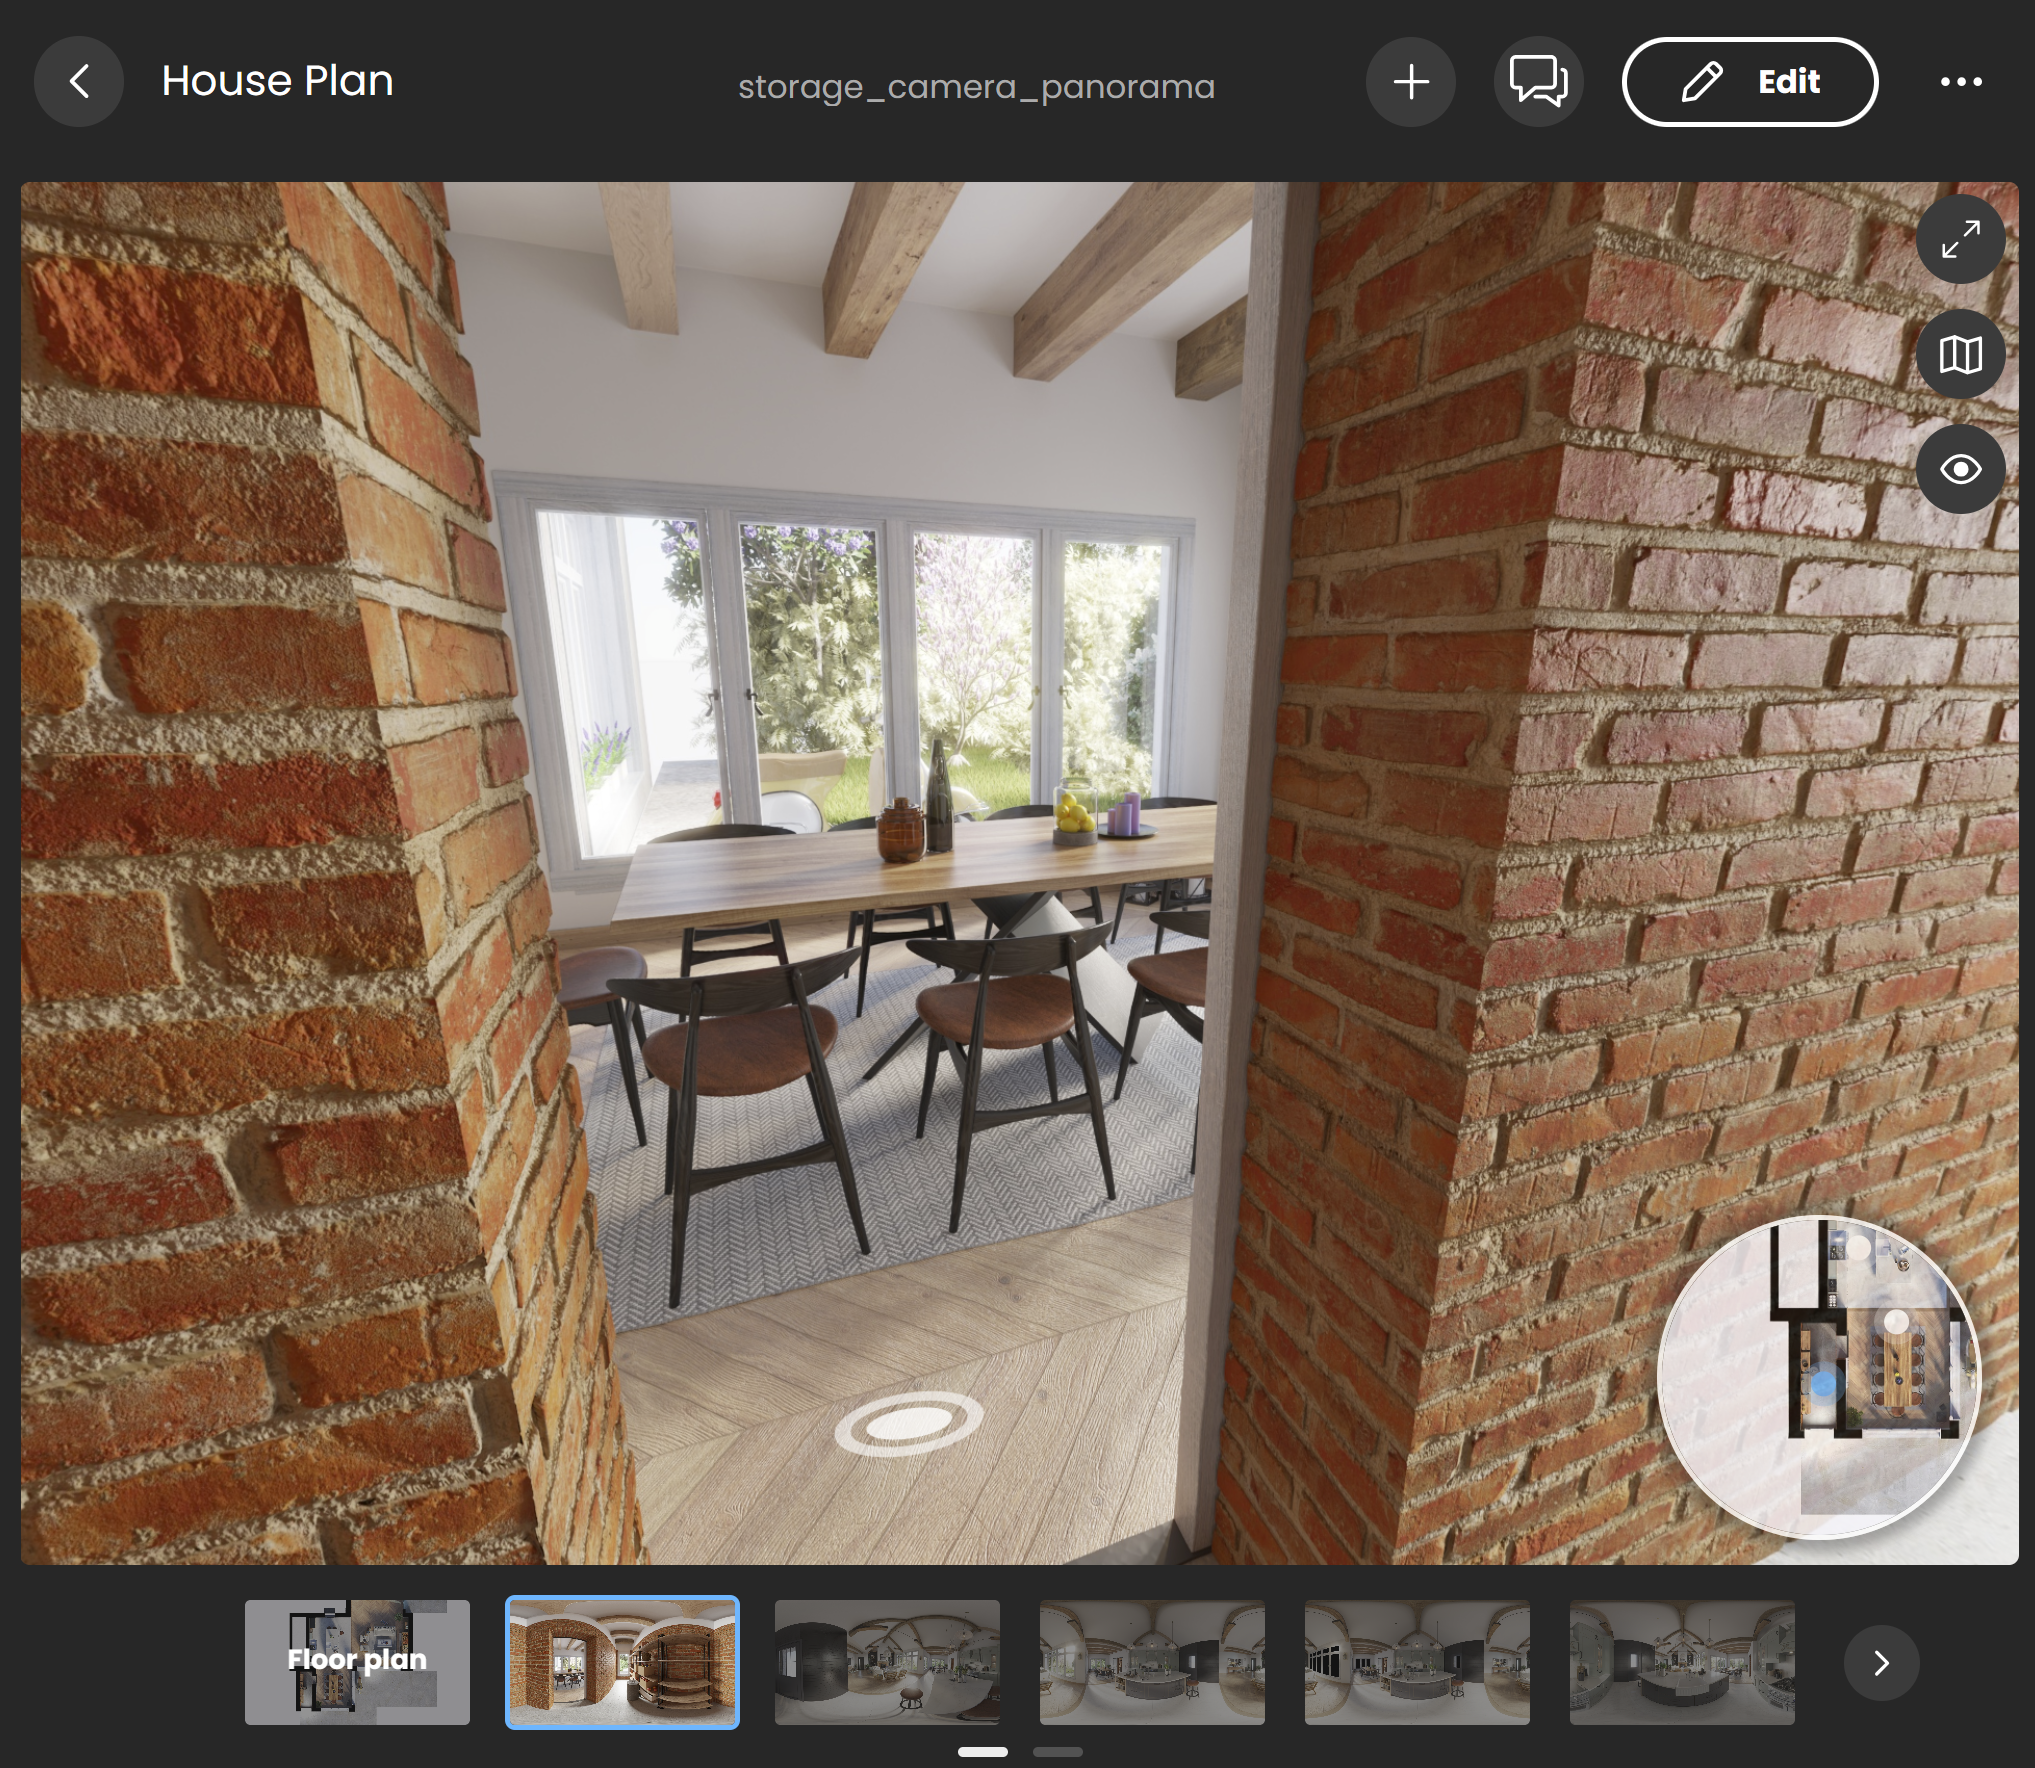
Task: Select the sixth panorama thumbnail
Action: (x=1682, y=1662)
